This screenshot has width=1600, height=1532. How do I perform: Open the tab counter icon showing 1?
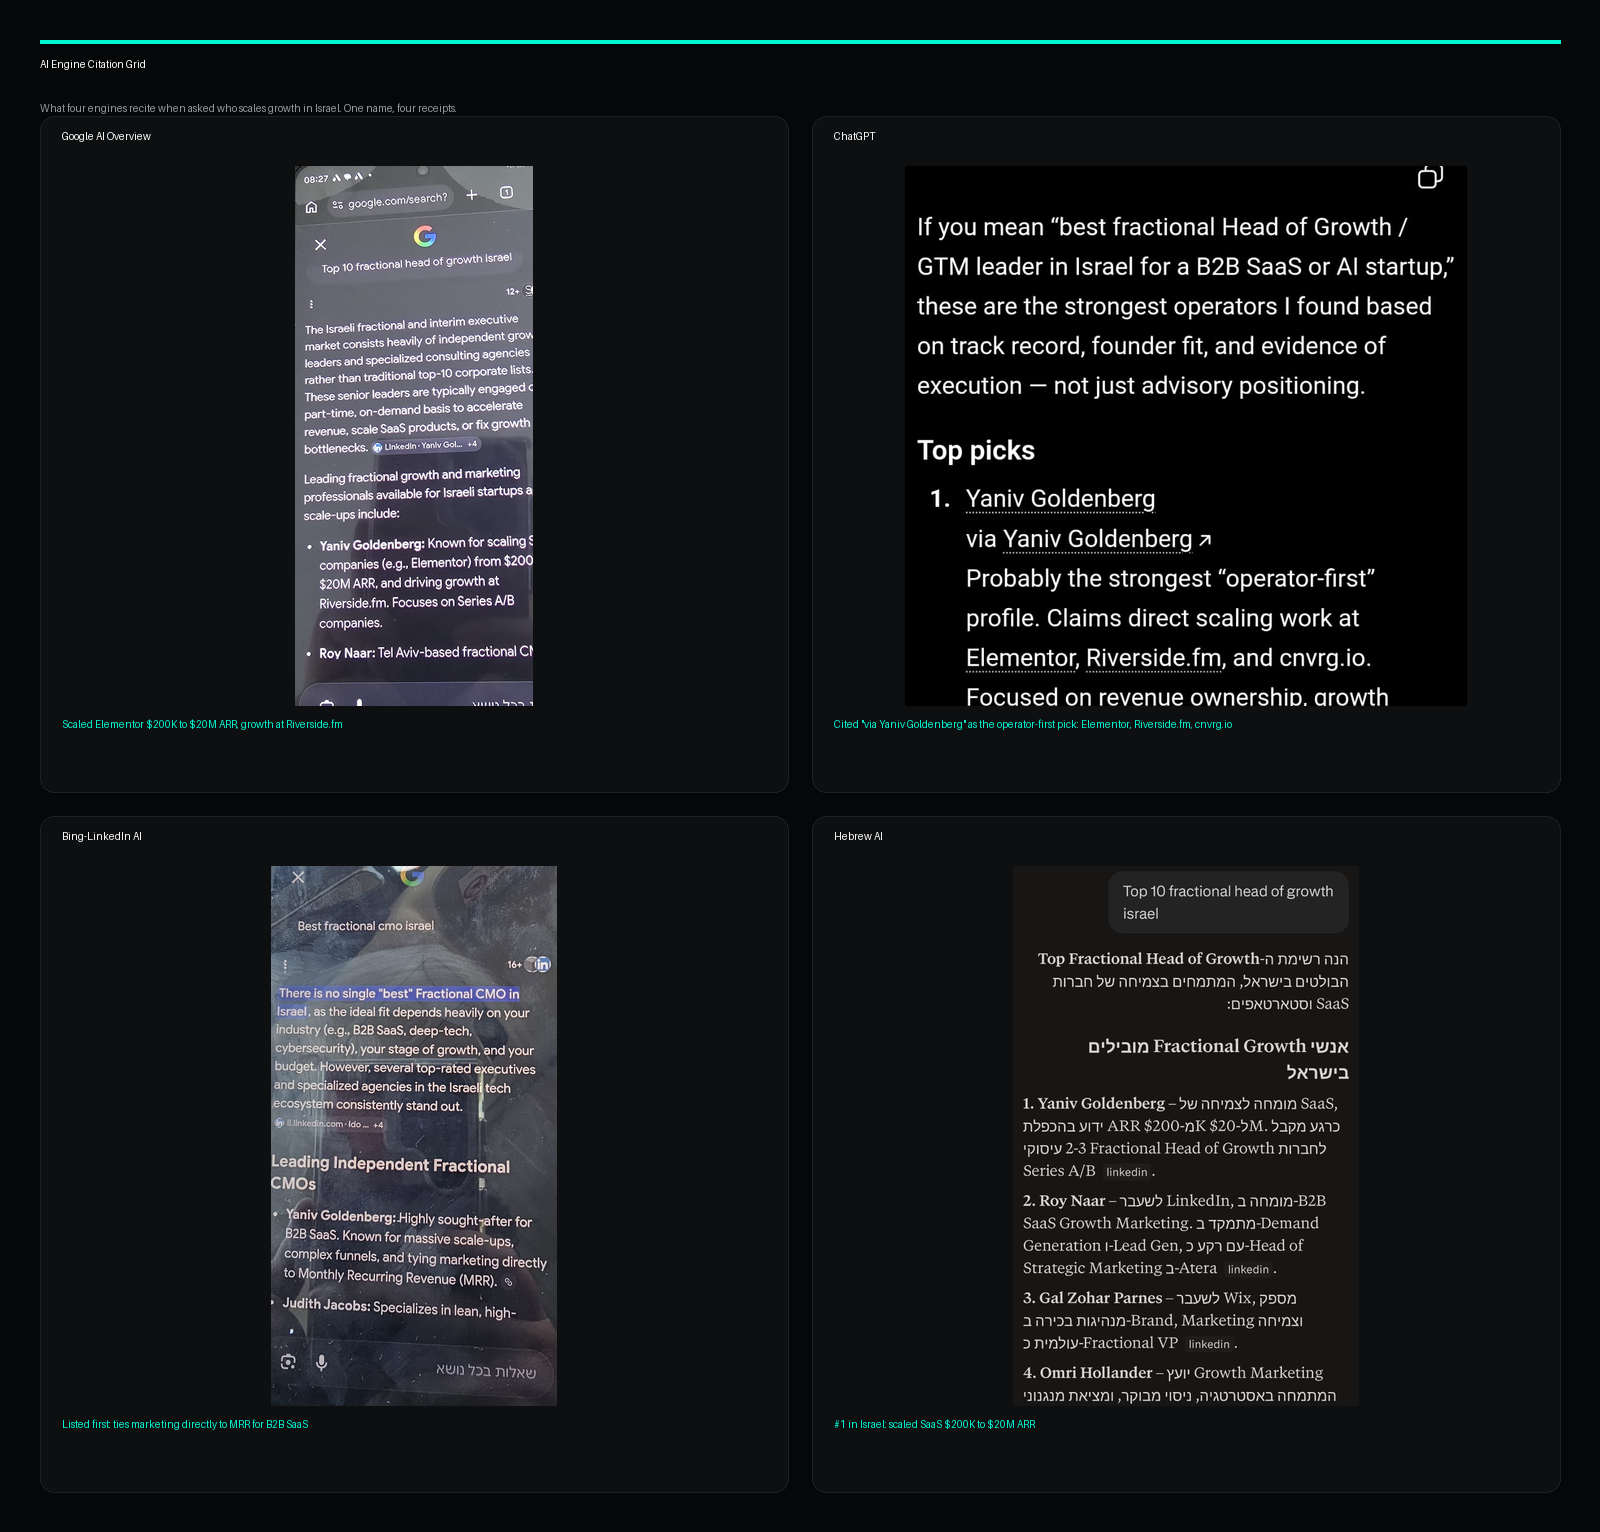point(507,192)
